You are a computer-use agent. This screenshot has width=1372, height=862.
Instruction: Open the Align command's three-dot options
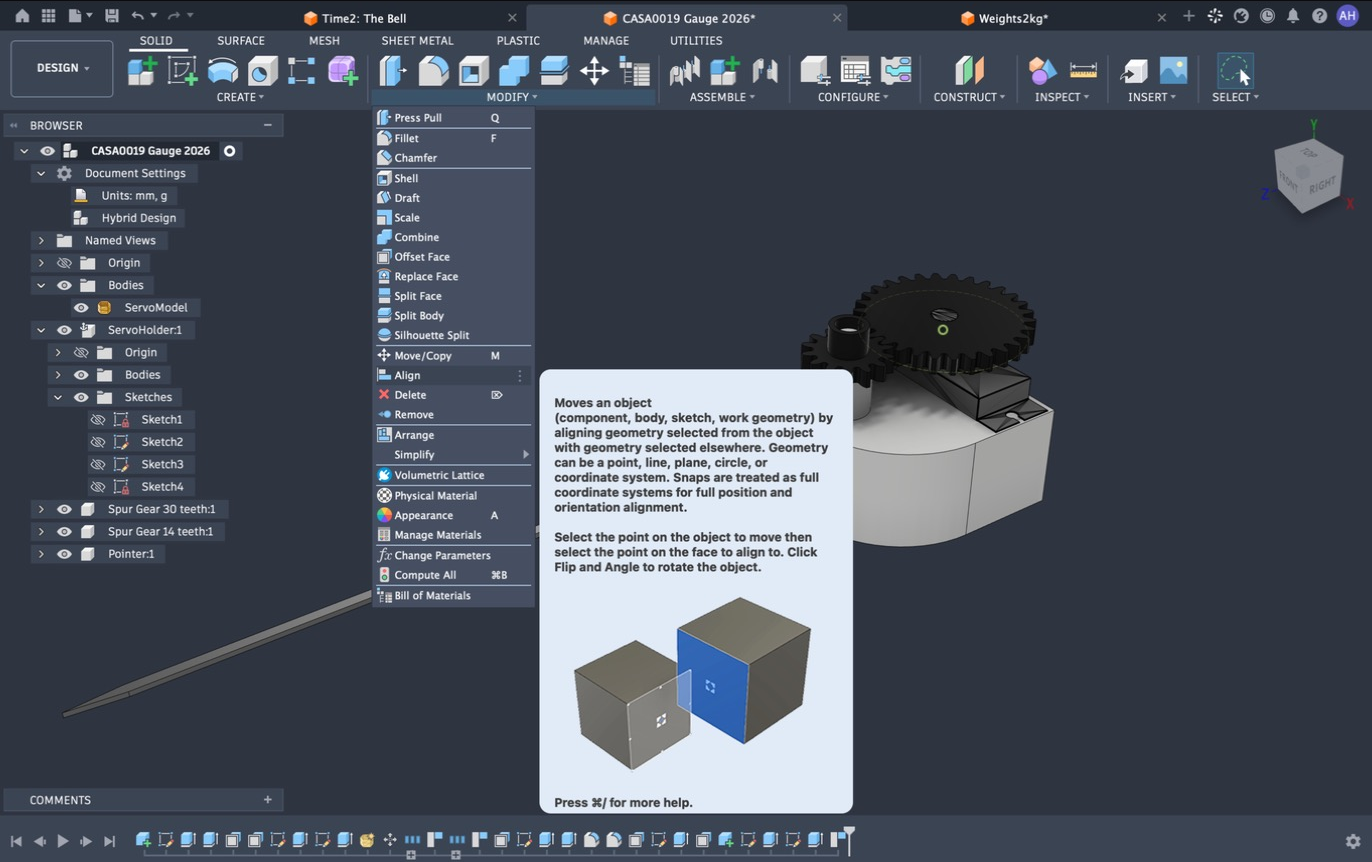click(520, 376)
